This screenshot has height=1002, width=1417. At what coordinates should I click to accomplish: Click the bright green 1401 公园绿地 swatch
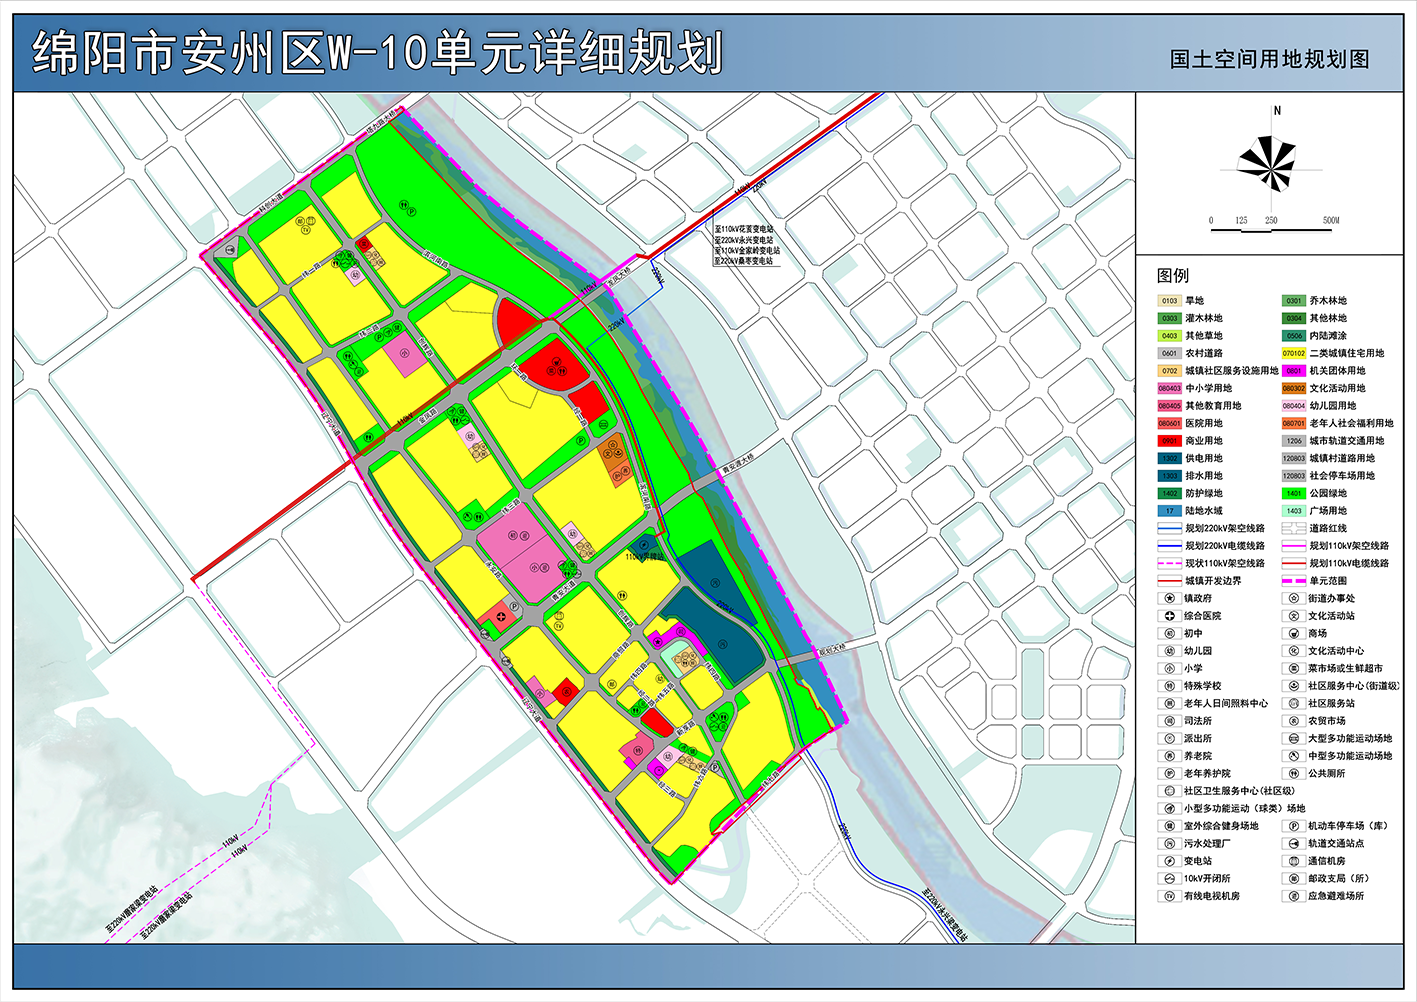[x=1293, y=493]
